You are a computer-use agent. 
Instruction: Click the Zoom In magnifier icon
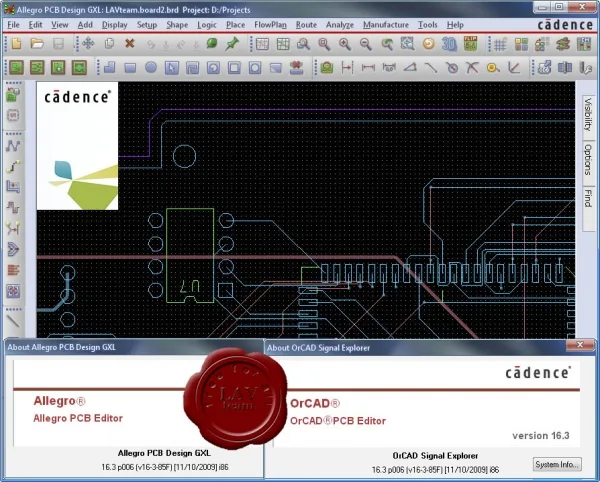tap(345, 44)
